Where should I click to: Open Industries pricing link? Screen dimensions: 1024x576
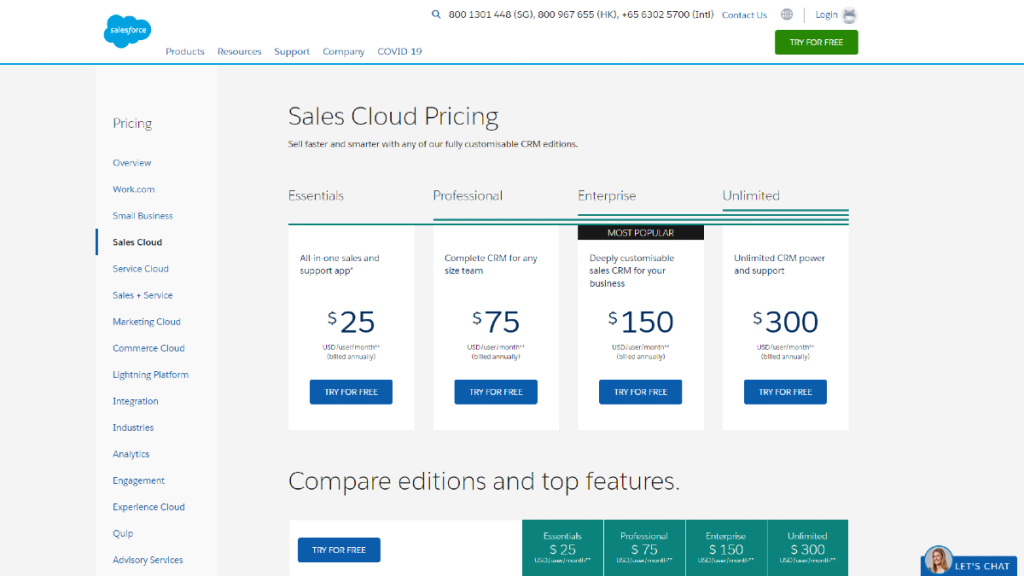pos(133,428)
